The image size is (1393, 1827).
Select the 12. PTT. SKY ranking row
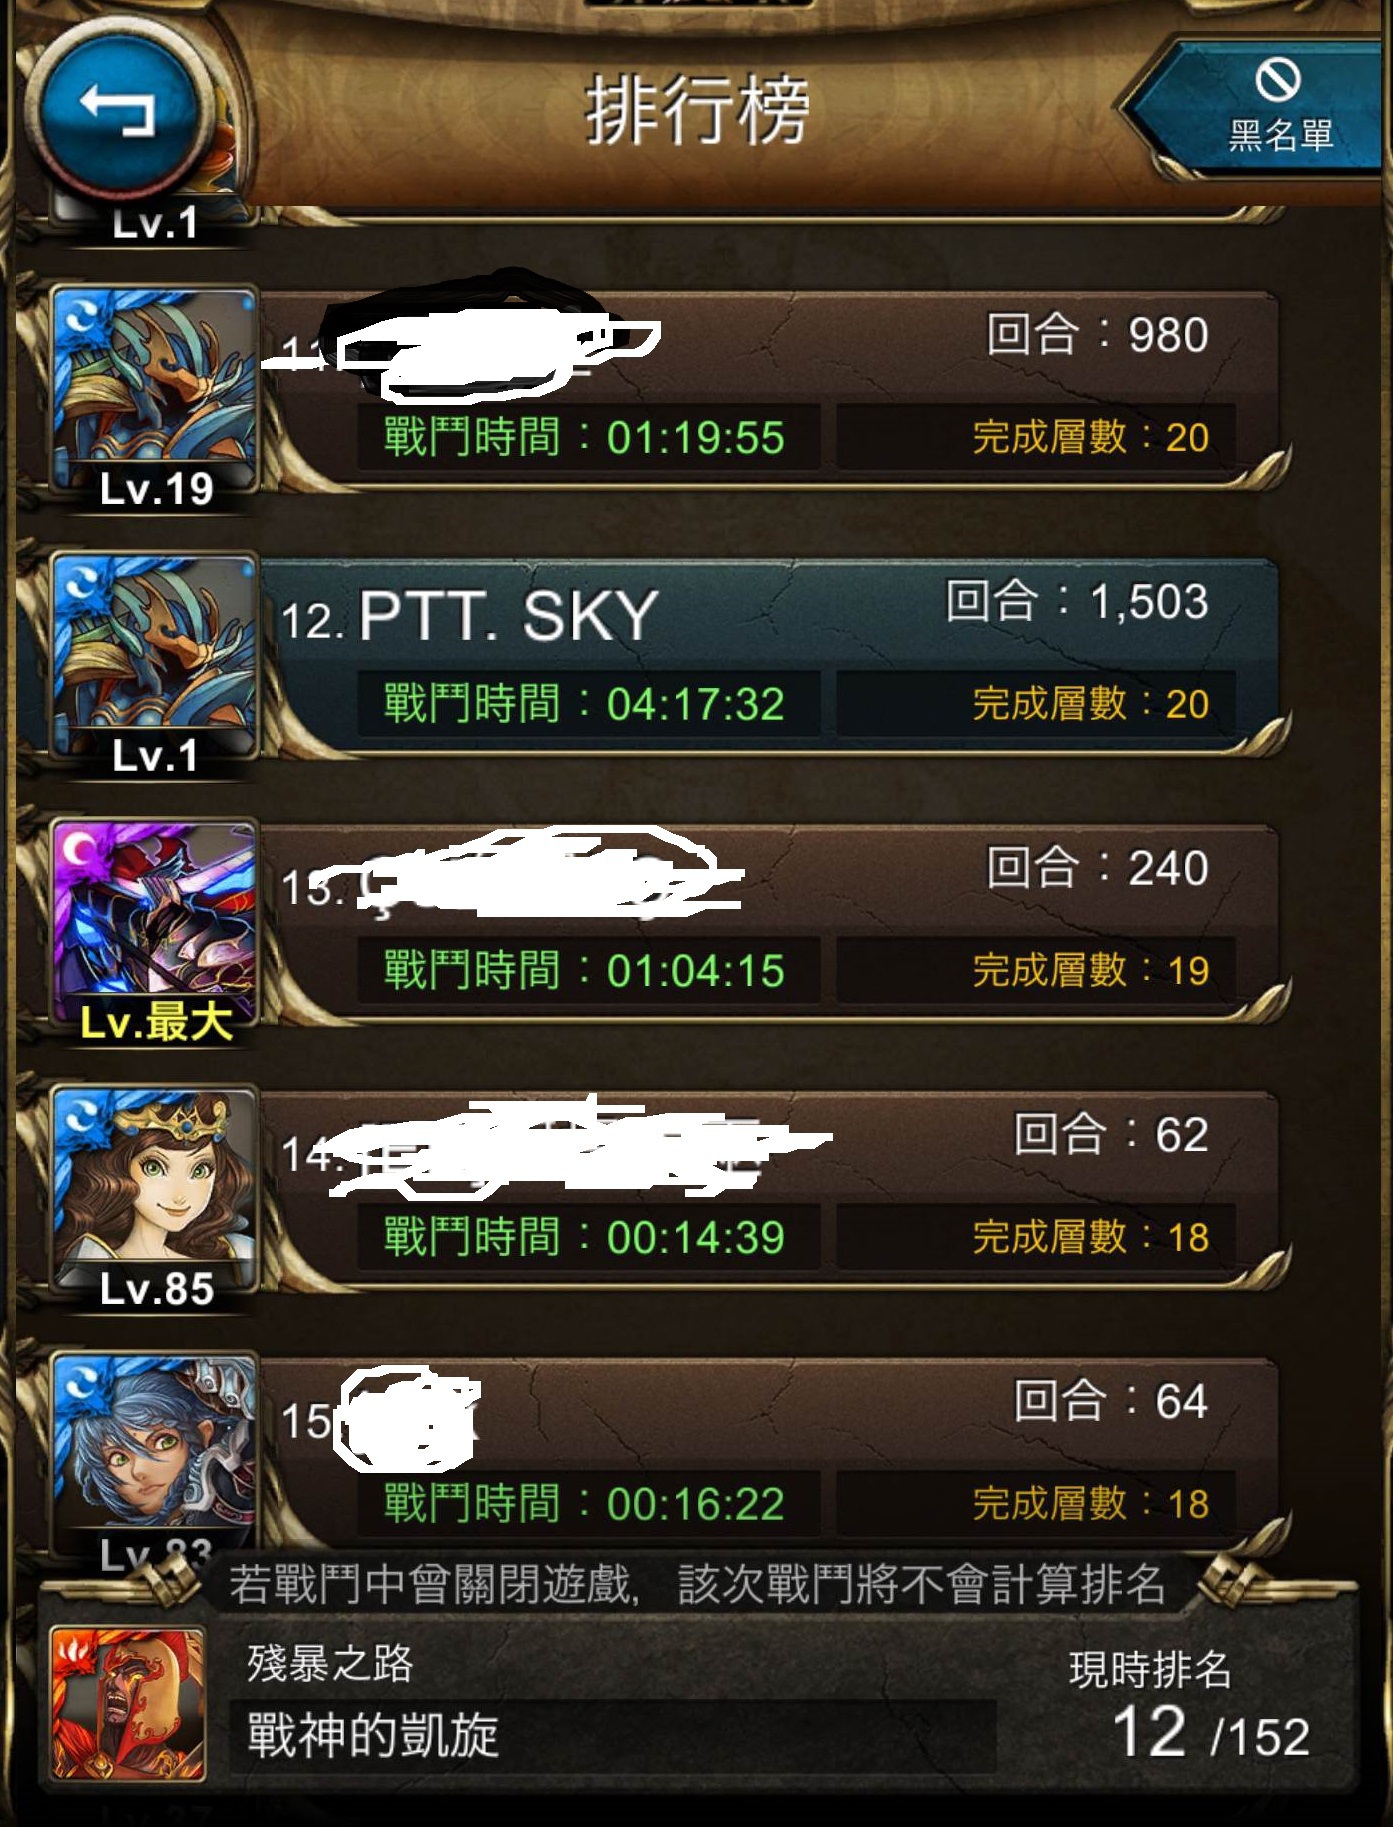click(x=770, y=657)
